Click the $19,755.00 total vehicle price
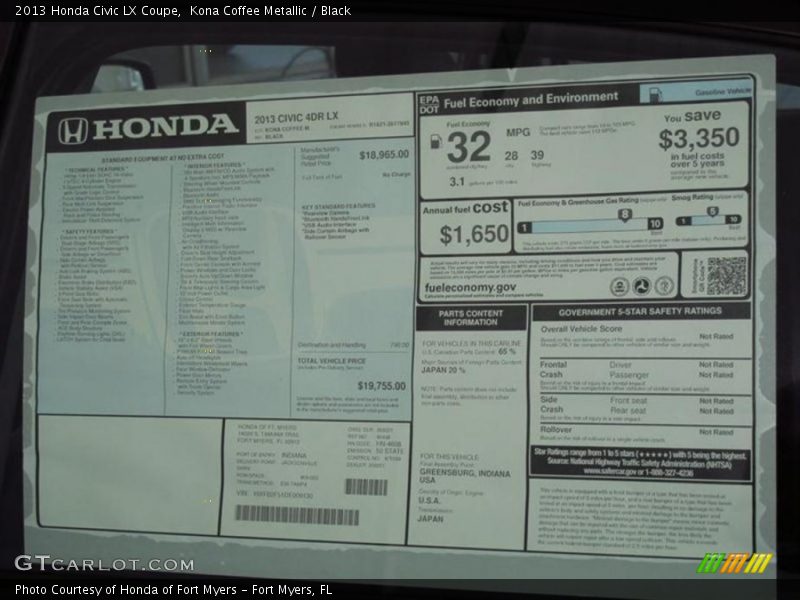The height and width of the screenshot is (600, 800). tap(381, 386)
